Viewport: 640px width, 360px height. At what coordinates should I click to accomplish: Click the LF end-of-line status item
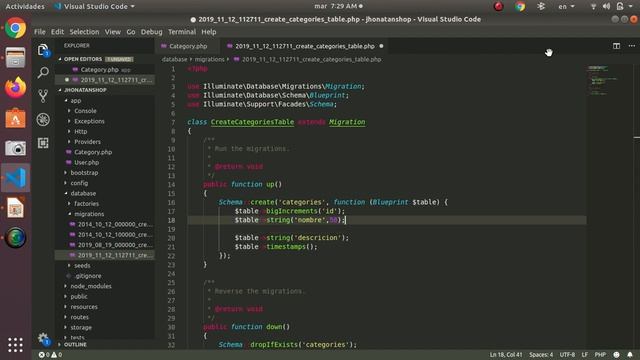tap(585, 355)
